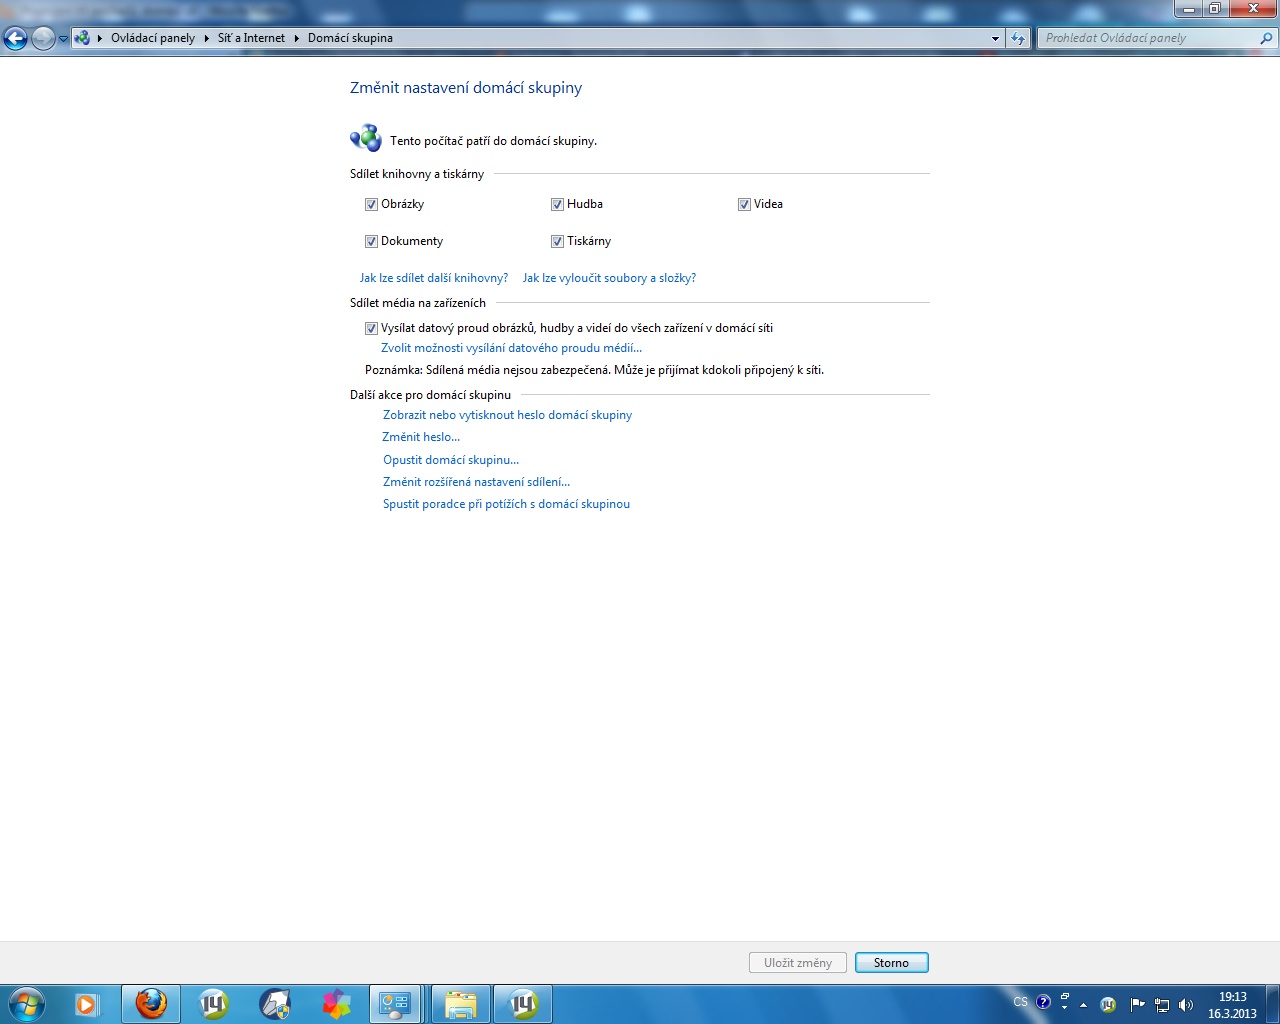This screenshot has height=1024, width=1280.
Task: Open the colorful pinwheel taskbar icon
Action: (337, 1004)
